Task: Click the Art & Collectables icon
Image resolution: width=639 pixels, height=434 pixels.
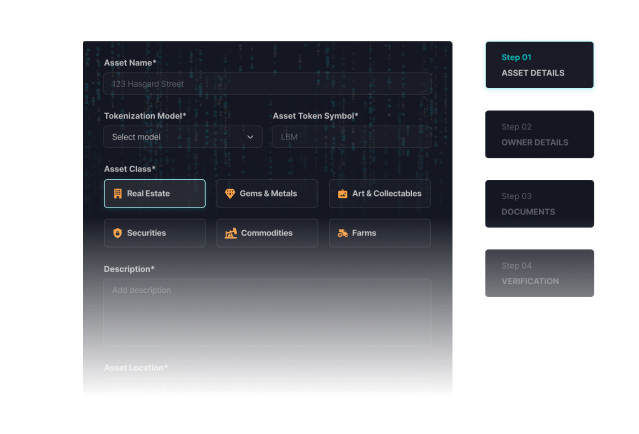Action: pyautogui.click(x=343, y=193)
